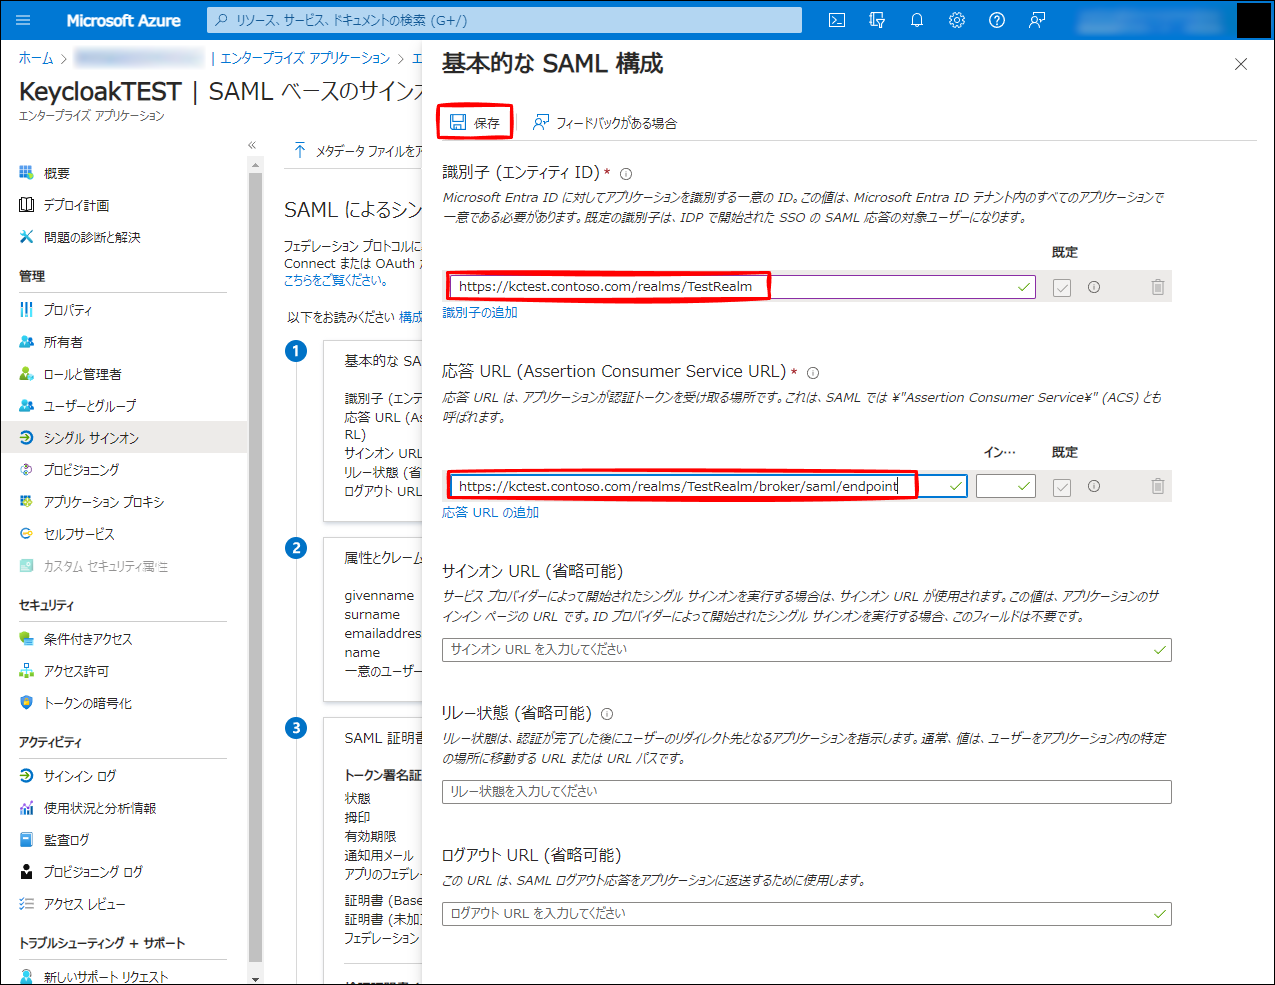Open the Azure Cloud Shell icon
The width and height of the screenshot is (1275, 985).
click(837, 20)
